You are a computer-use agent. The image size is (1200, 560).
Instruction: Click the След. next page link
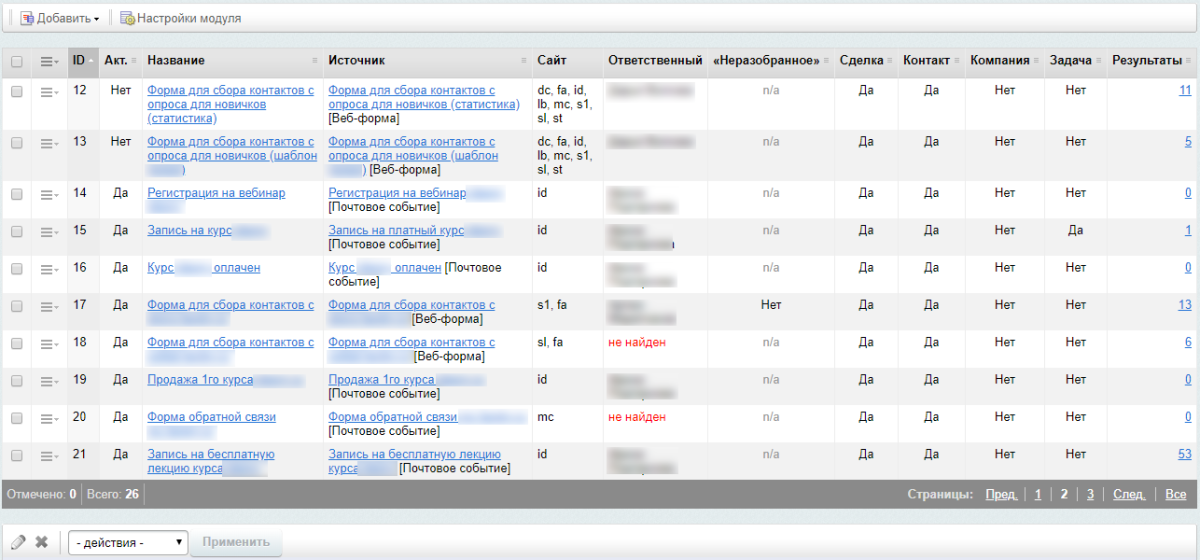tap(1129, 494)
